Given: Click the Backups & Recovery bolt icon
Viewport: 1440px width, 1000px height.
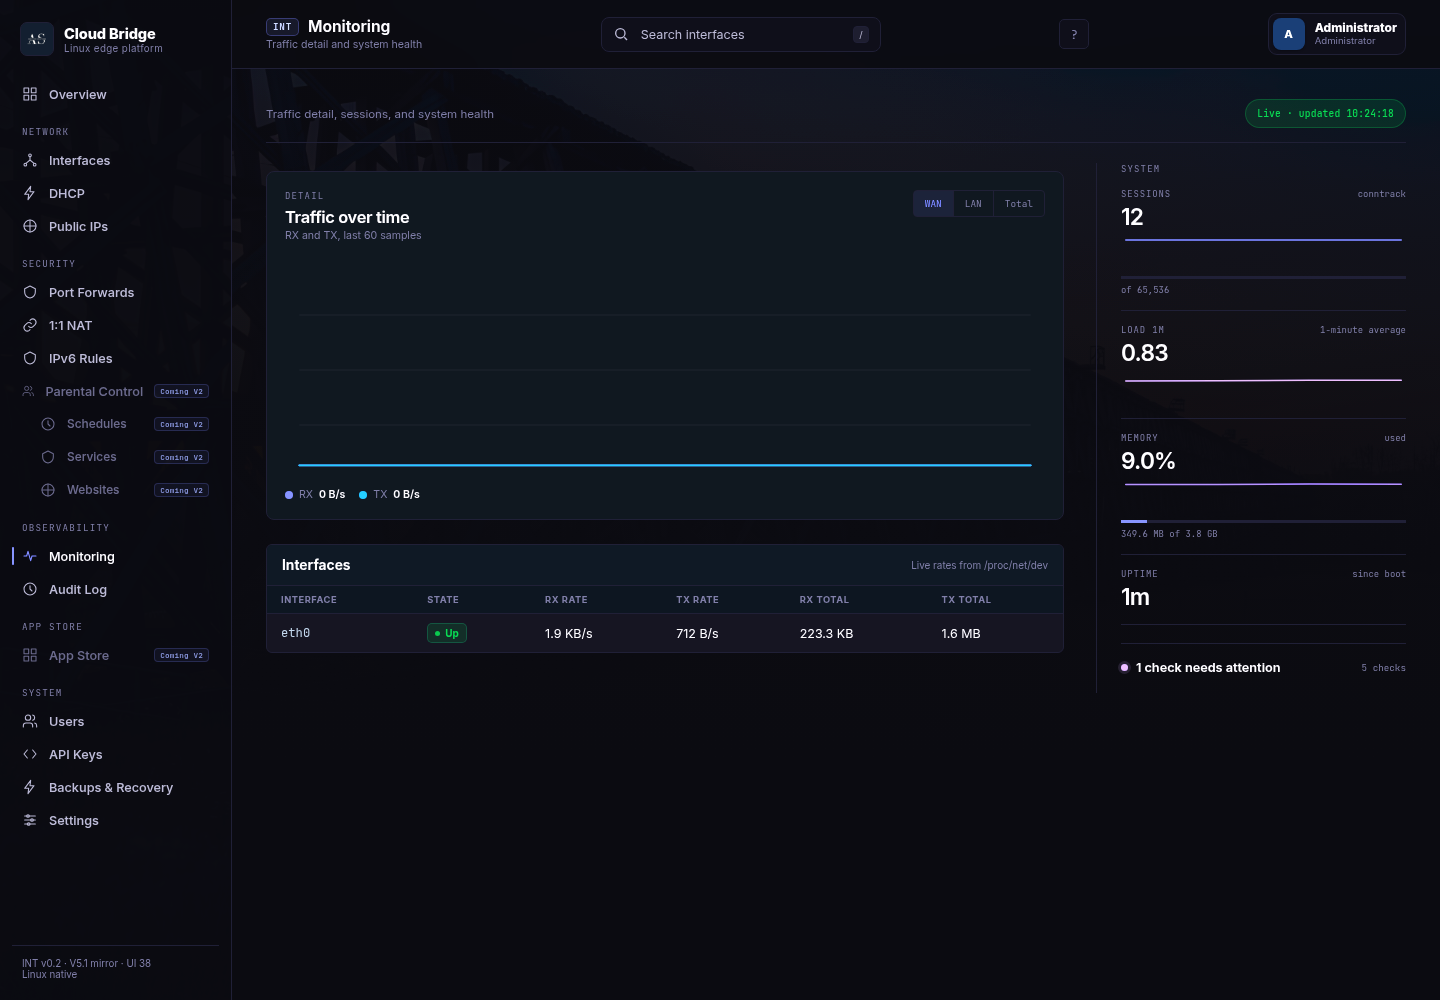Looking at the screenshot, I should pos(30,787).
